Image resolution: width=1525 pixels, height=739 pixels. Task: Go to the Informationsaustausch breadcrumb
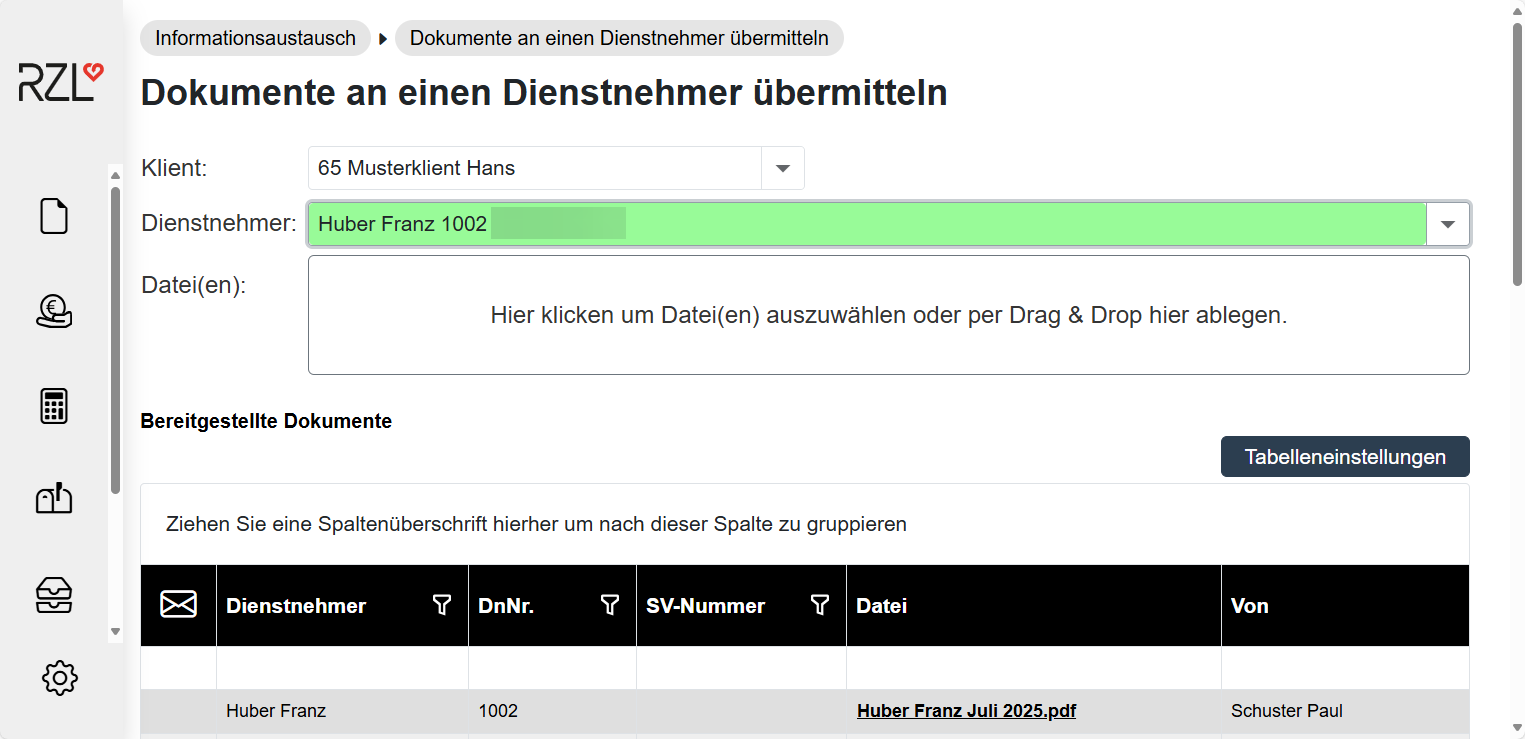[255, 38]
